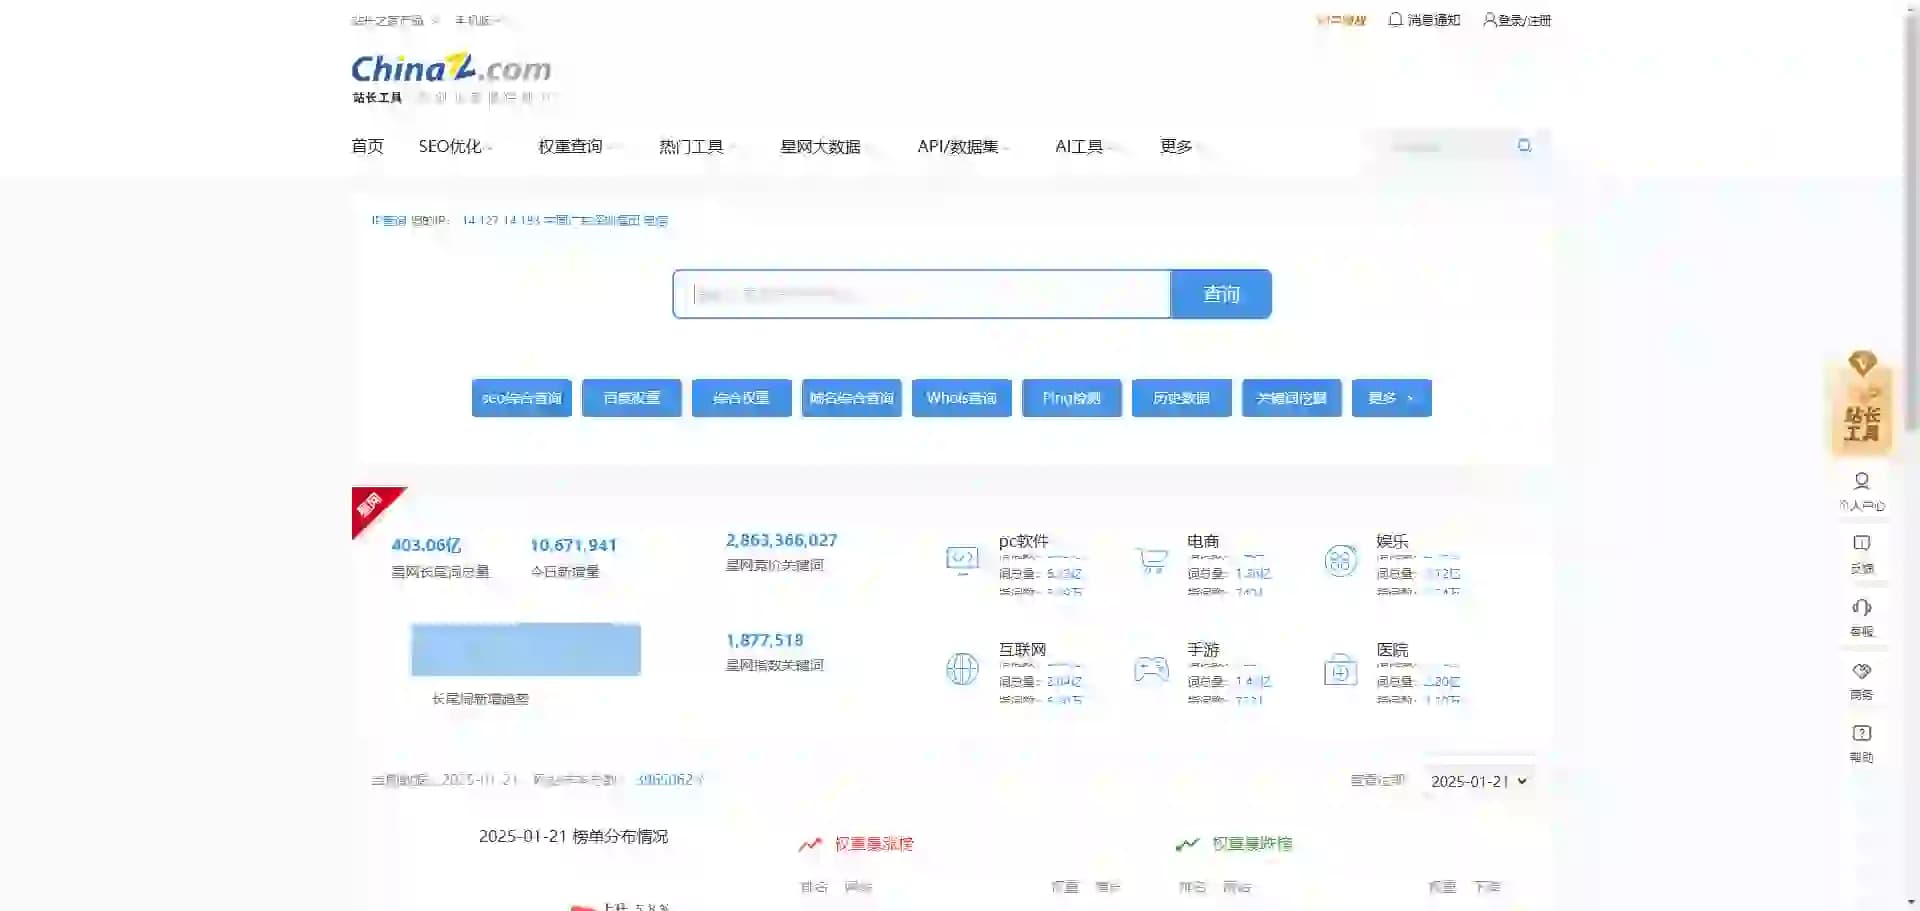1920x911 pixels.
Task: Click the 关键词挖掘 button
Action: pos(1292,398)
